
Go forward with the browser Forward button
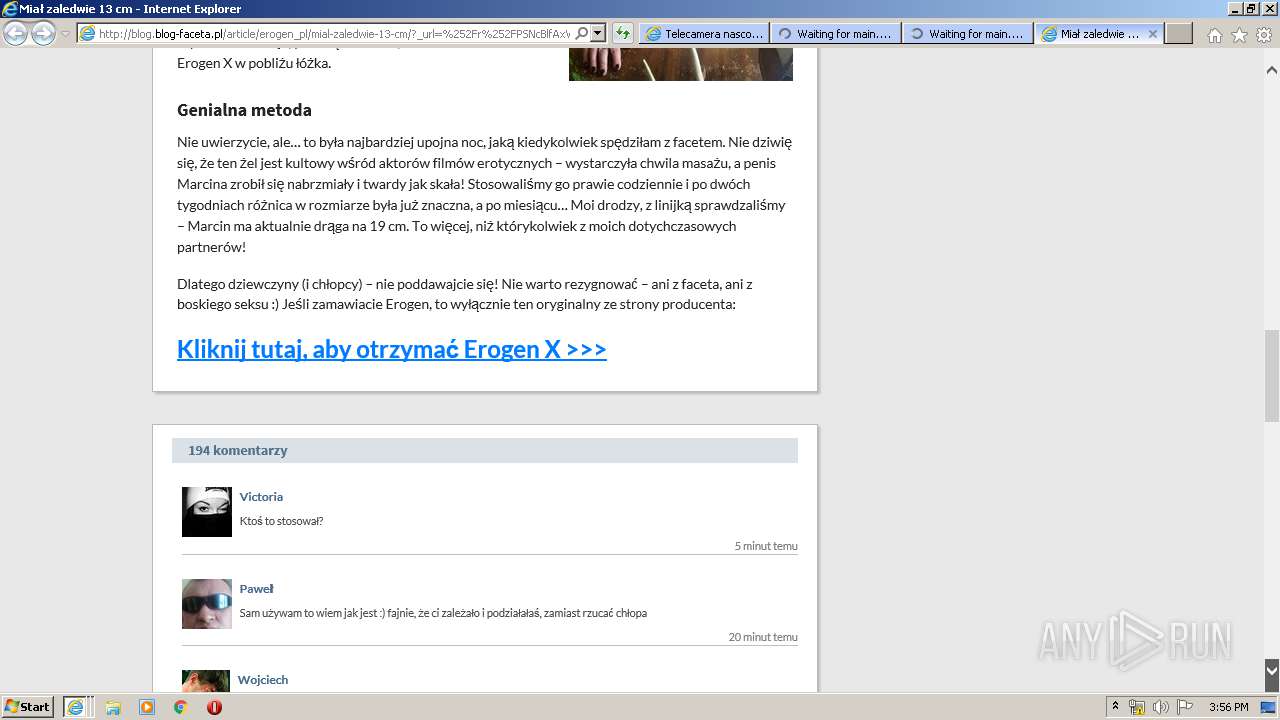pos(43,33)
